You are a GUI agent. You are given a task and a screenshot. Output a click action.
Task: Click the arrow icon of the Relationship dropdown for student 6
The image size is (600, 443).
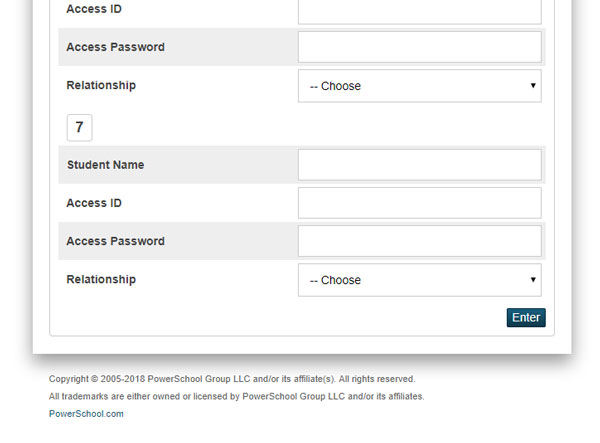tap(533, 85)
